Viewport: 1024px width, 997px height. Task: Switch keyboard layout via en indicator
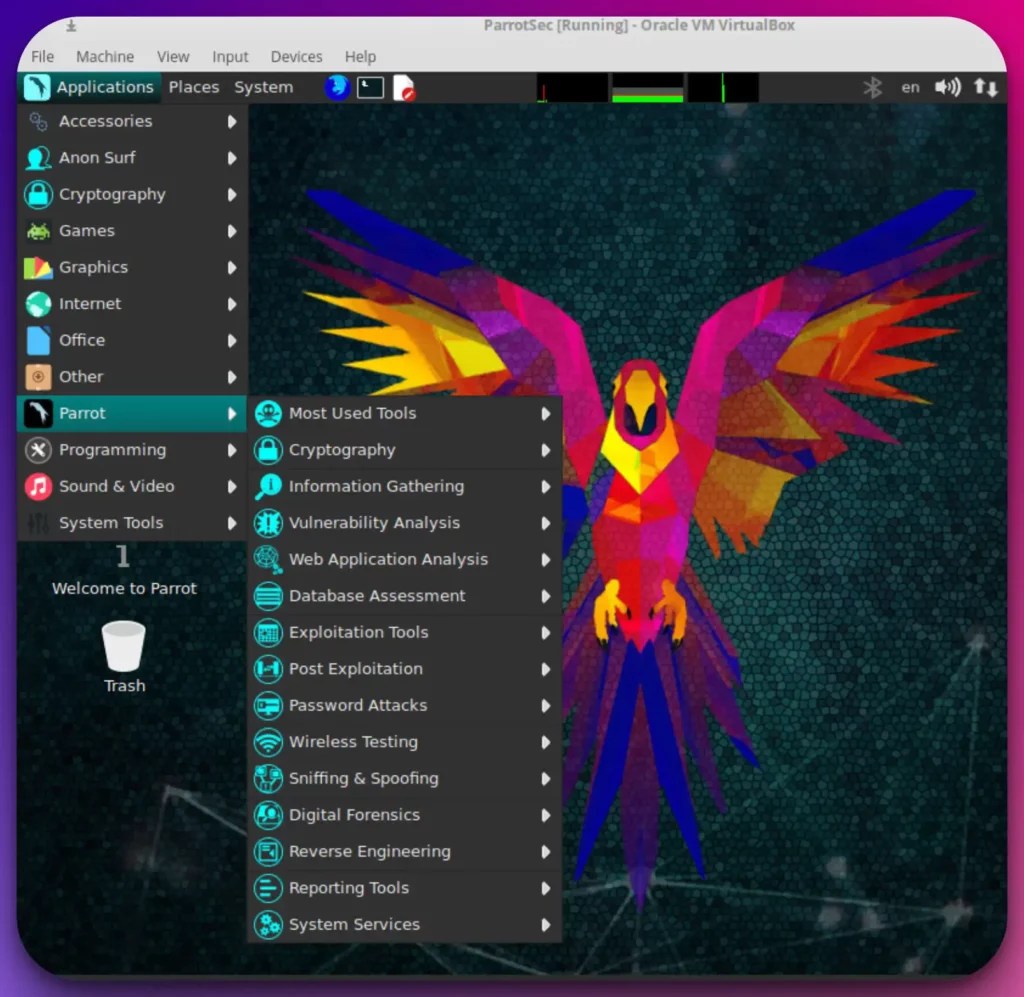[909, 87]
